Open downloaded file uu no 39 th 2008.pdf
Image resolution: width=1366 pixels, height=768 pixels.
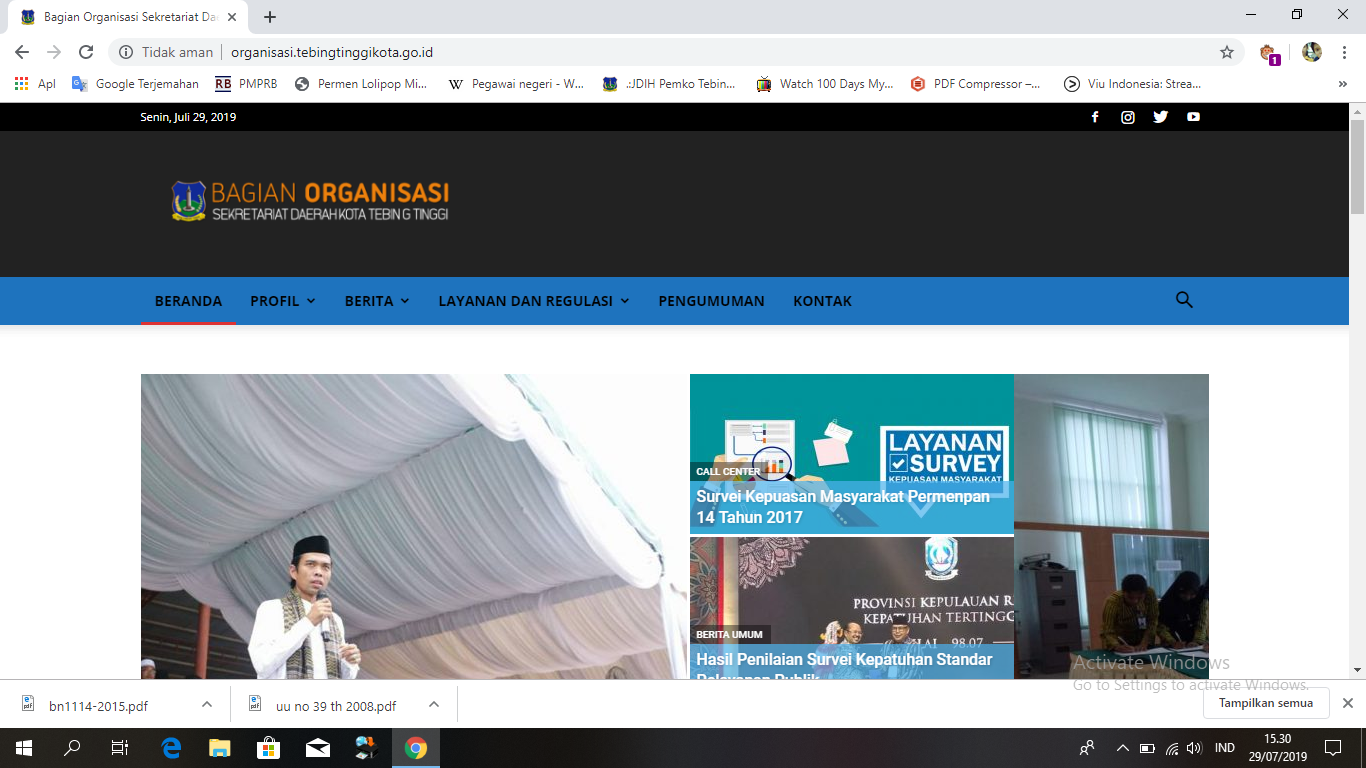click(x=336, y=705)
